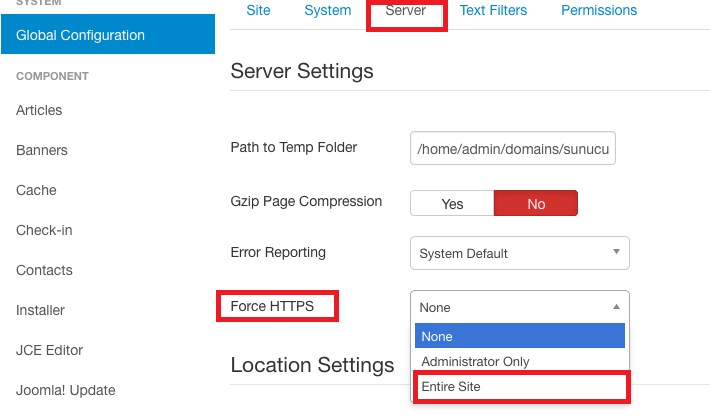This screenshot has height=418, width=710.
Task: Open the System tab
Action: (x=327, y=10)
